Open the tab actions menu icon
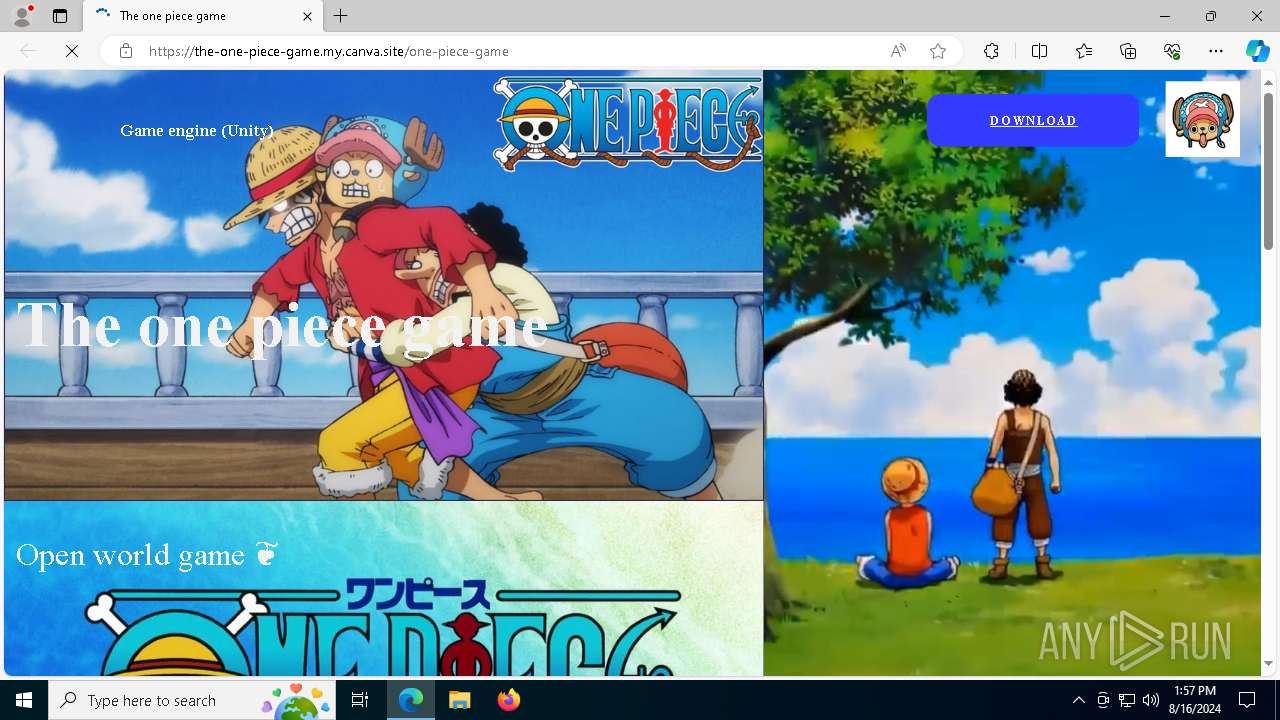This screenshot has width=1280, height=720. pyautogui.click(x=60, y=16)
